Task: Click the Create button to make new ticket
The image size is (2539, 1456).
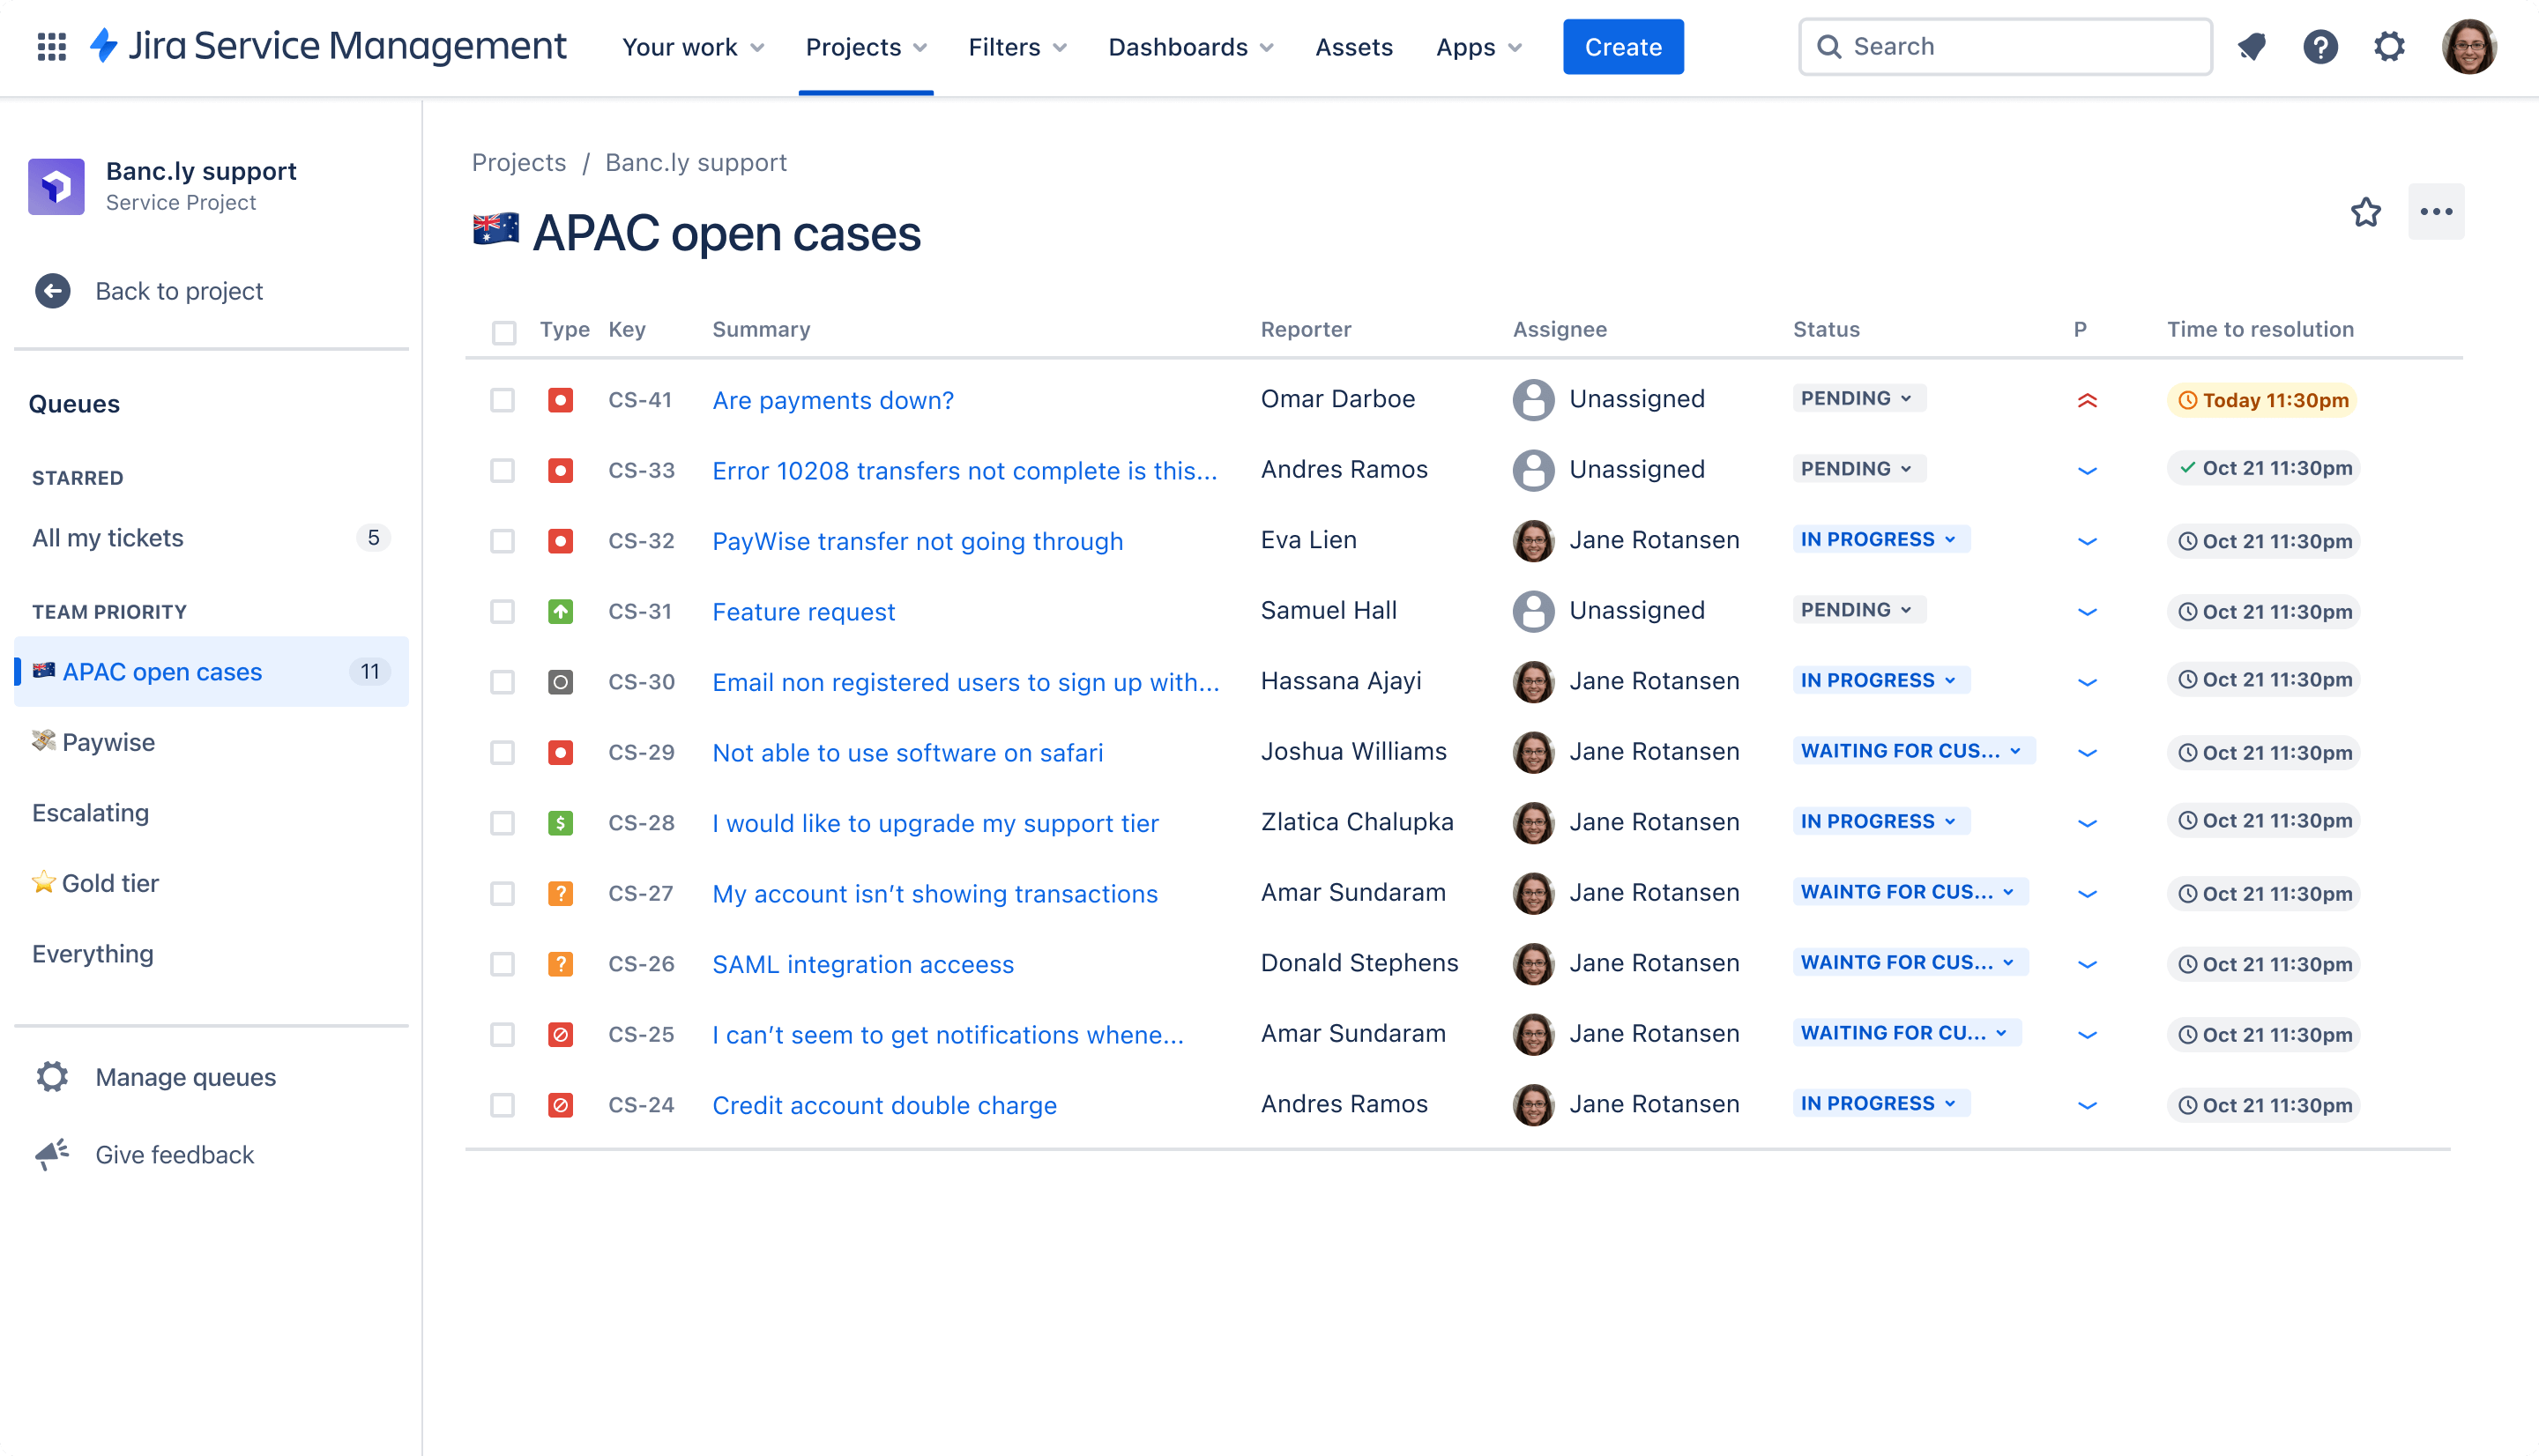Action: [1622, 47]
